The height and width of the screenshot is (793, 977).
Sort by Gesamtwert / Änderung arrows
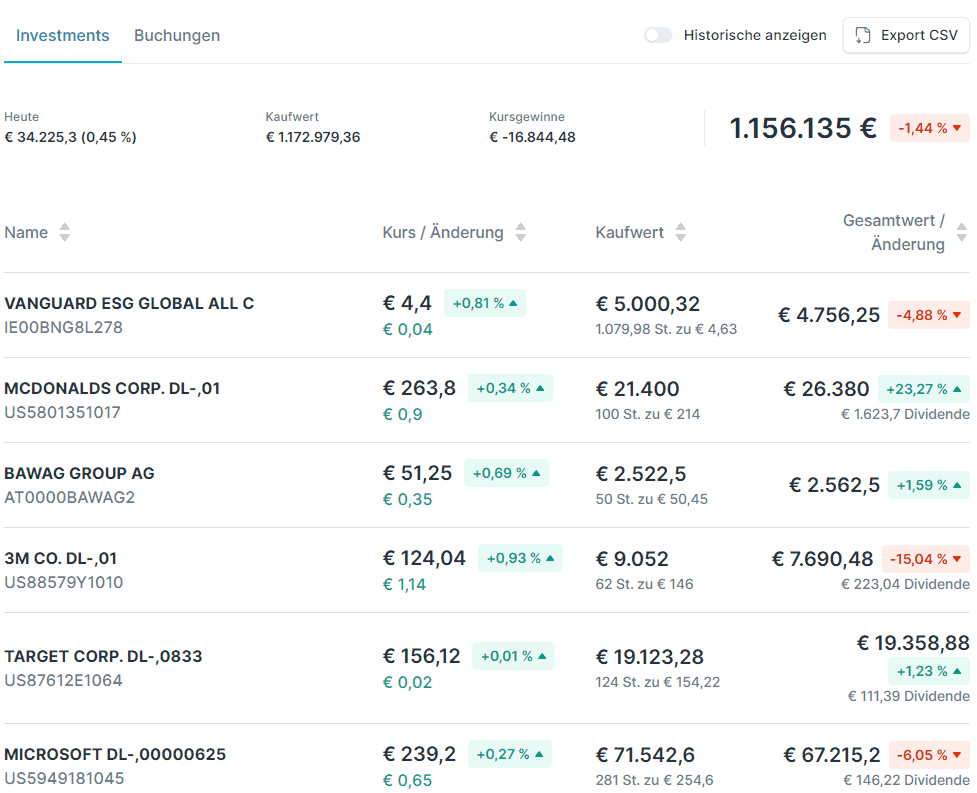tap(961, 232)
